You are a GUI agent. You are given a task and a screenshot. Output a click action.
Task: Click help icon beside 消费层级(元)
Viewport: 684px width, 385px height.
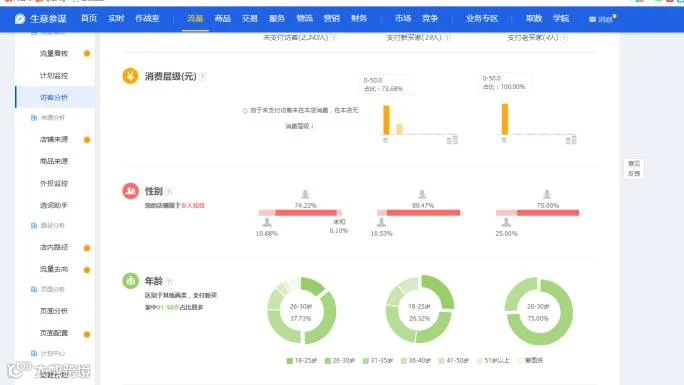click(202, 77)
